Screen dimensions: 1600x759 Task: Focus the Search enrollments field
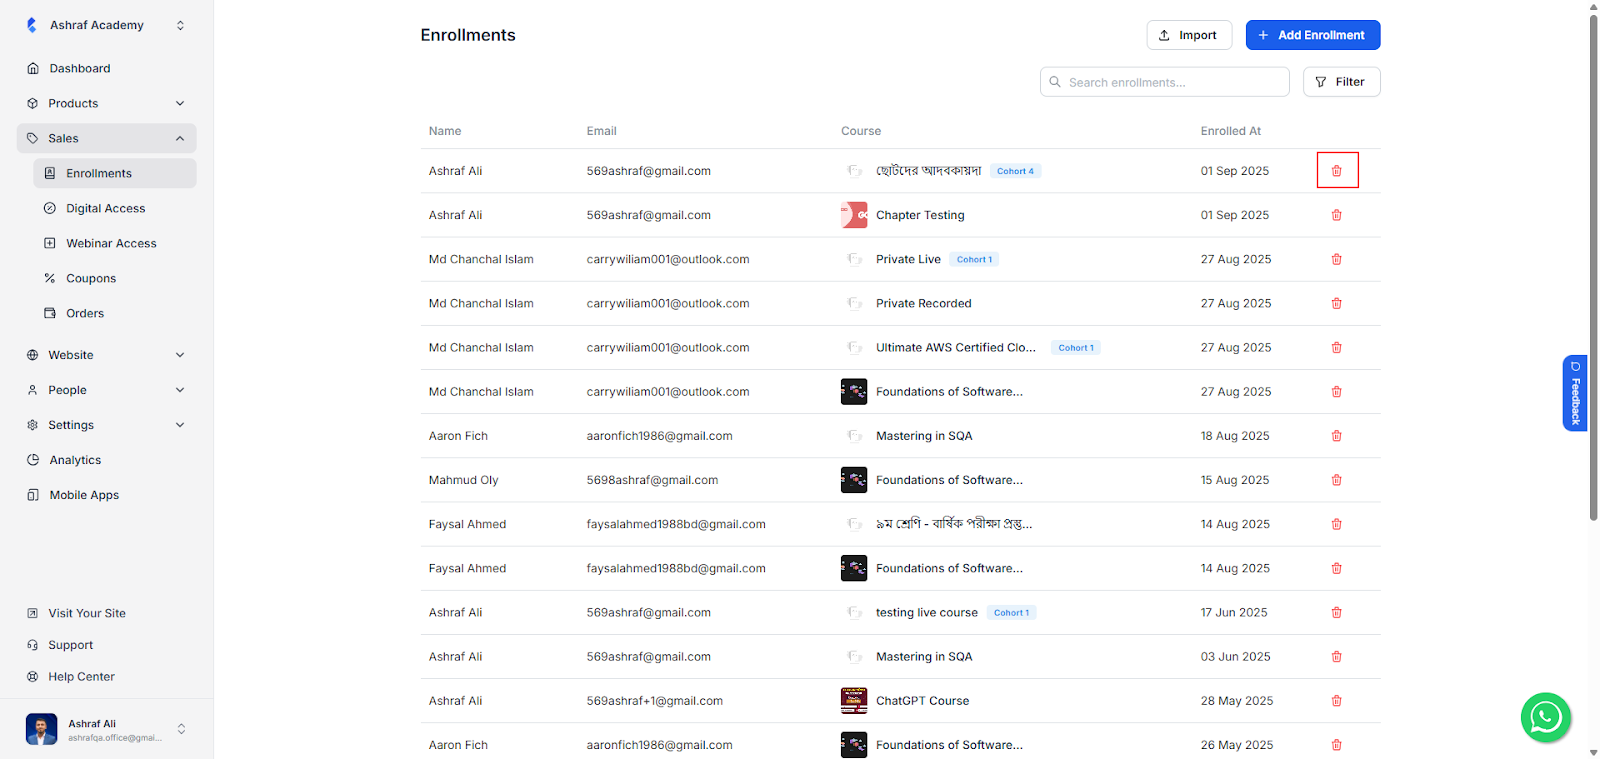(1170, 82)
